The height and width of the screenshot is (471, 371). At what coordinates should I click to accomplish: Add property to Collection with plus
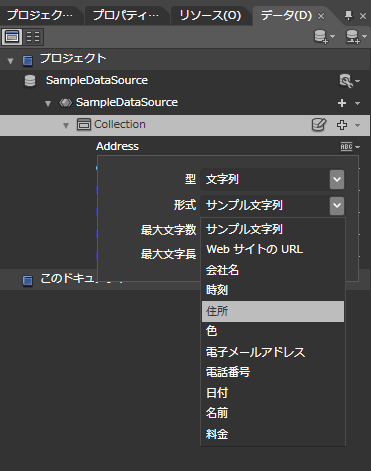coord(342,125)
